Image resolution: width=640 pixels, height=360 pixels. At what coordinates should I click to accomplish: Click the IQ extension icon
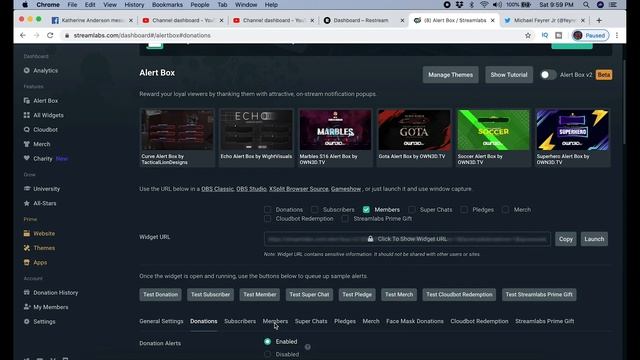coord(544,36)
